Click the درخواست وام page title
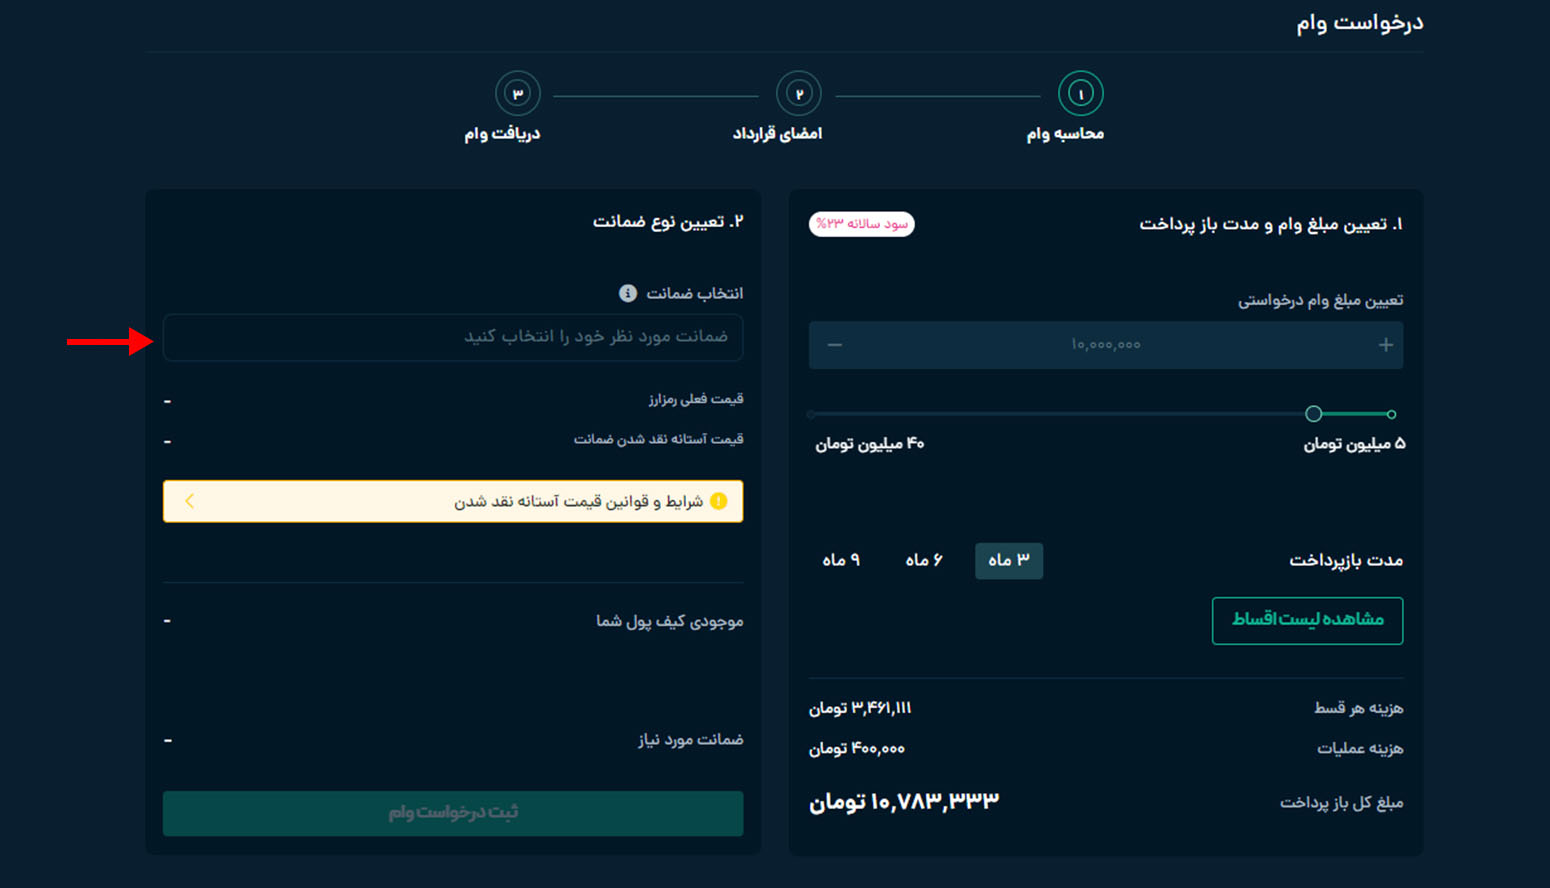 tap(1360, 23)
